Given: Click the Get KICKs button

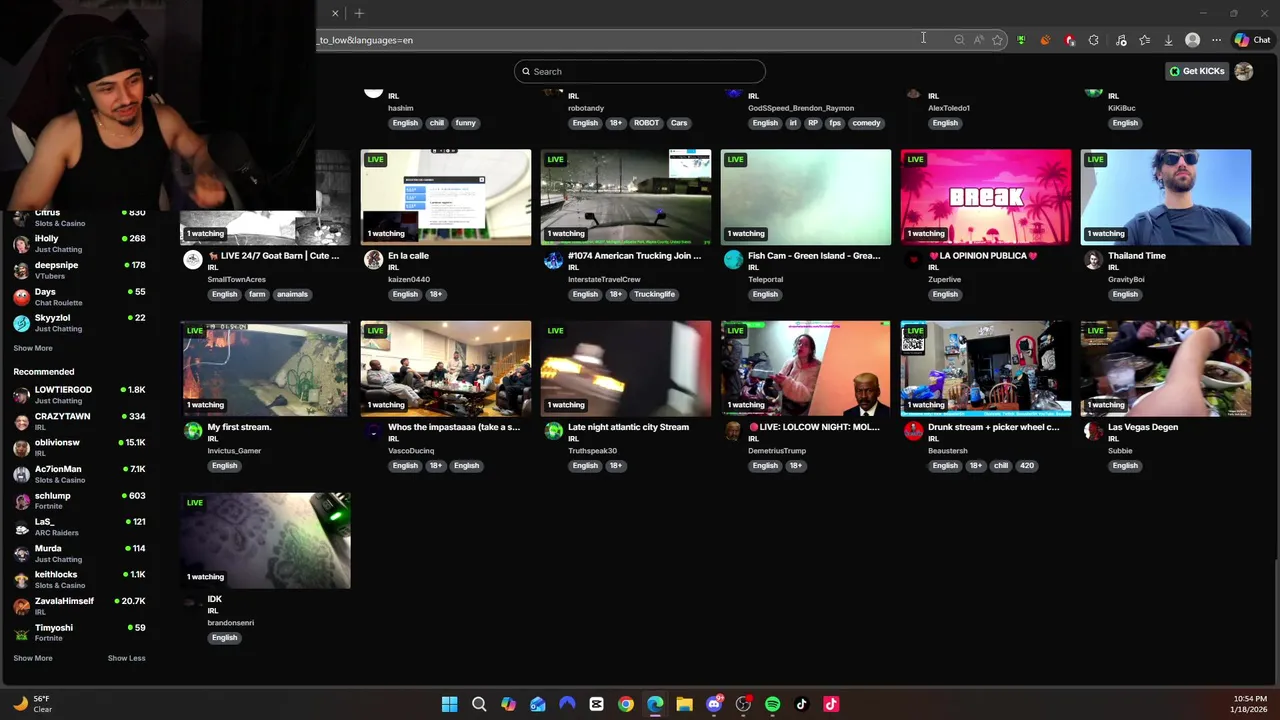Looking at the screenshot, I should (x=1197, y=71).
